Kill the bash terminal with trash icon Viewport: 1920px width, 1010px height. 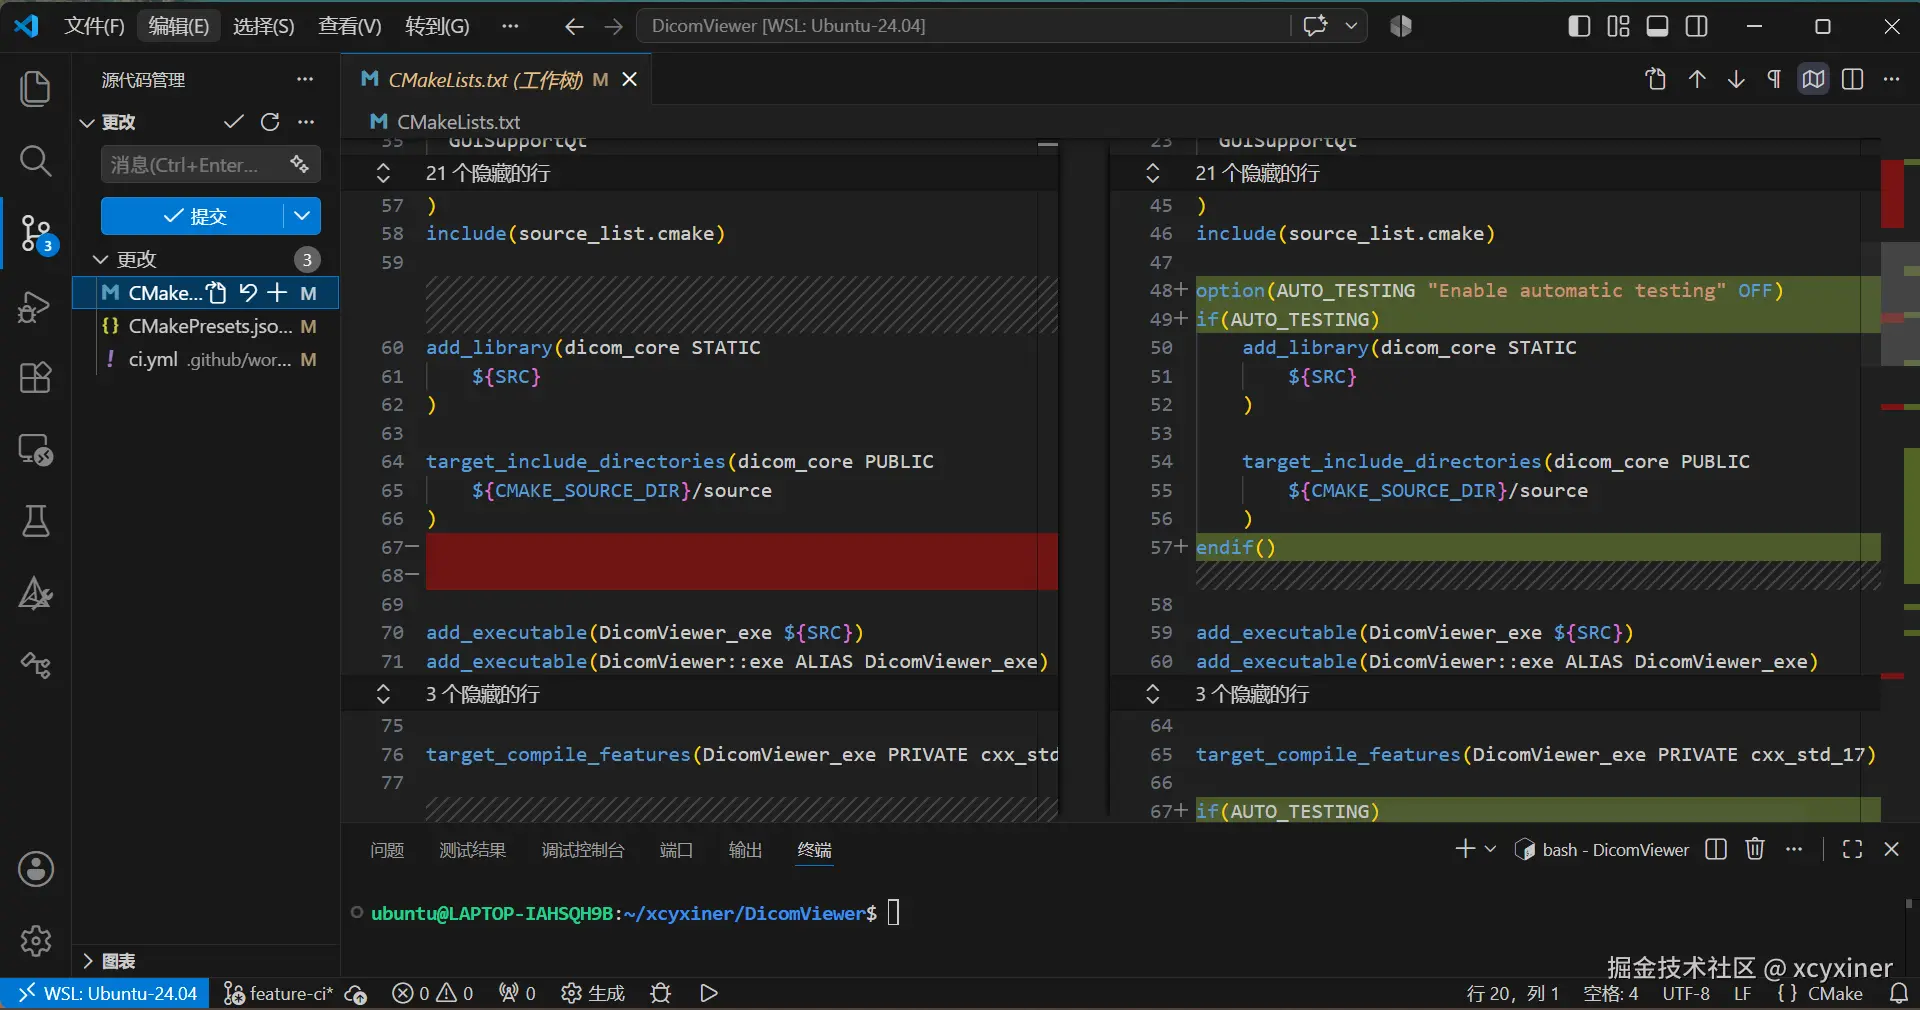click(x=1755, y=849)
